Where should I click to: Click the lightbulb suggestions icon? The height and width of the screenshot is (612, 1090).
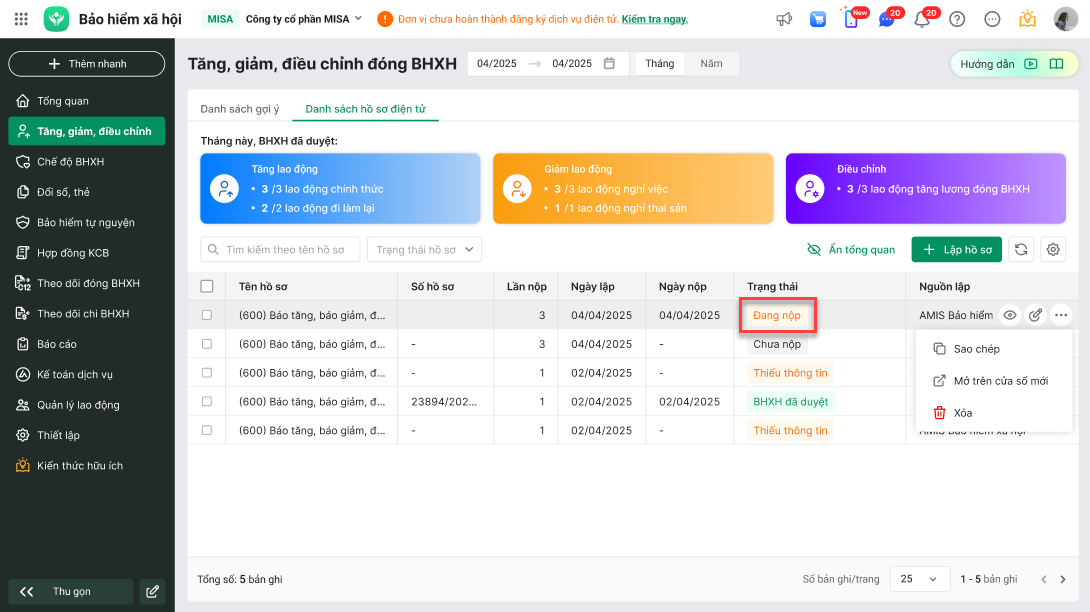coord(1027,19)
